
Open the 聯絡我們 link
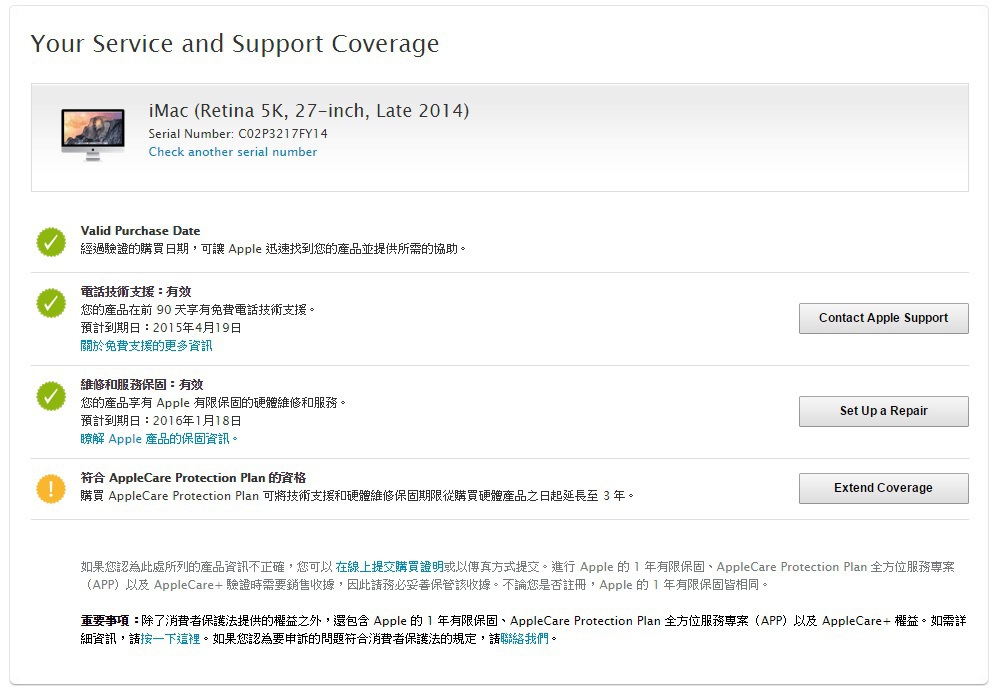point(524,639)
